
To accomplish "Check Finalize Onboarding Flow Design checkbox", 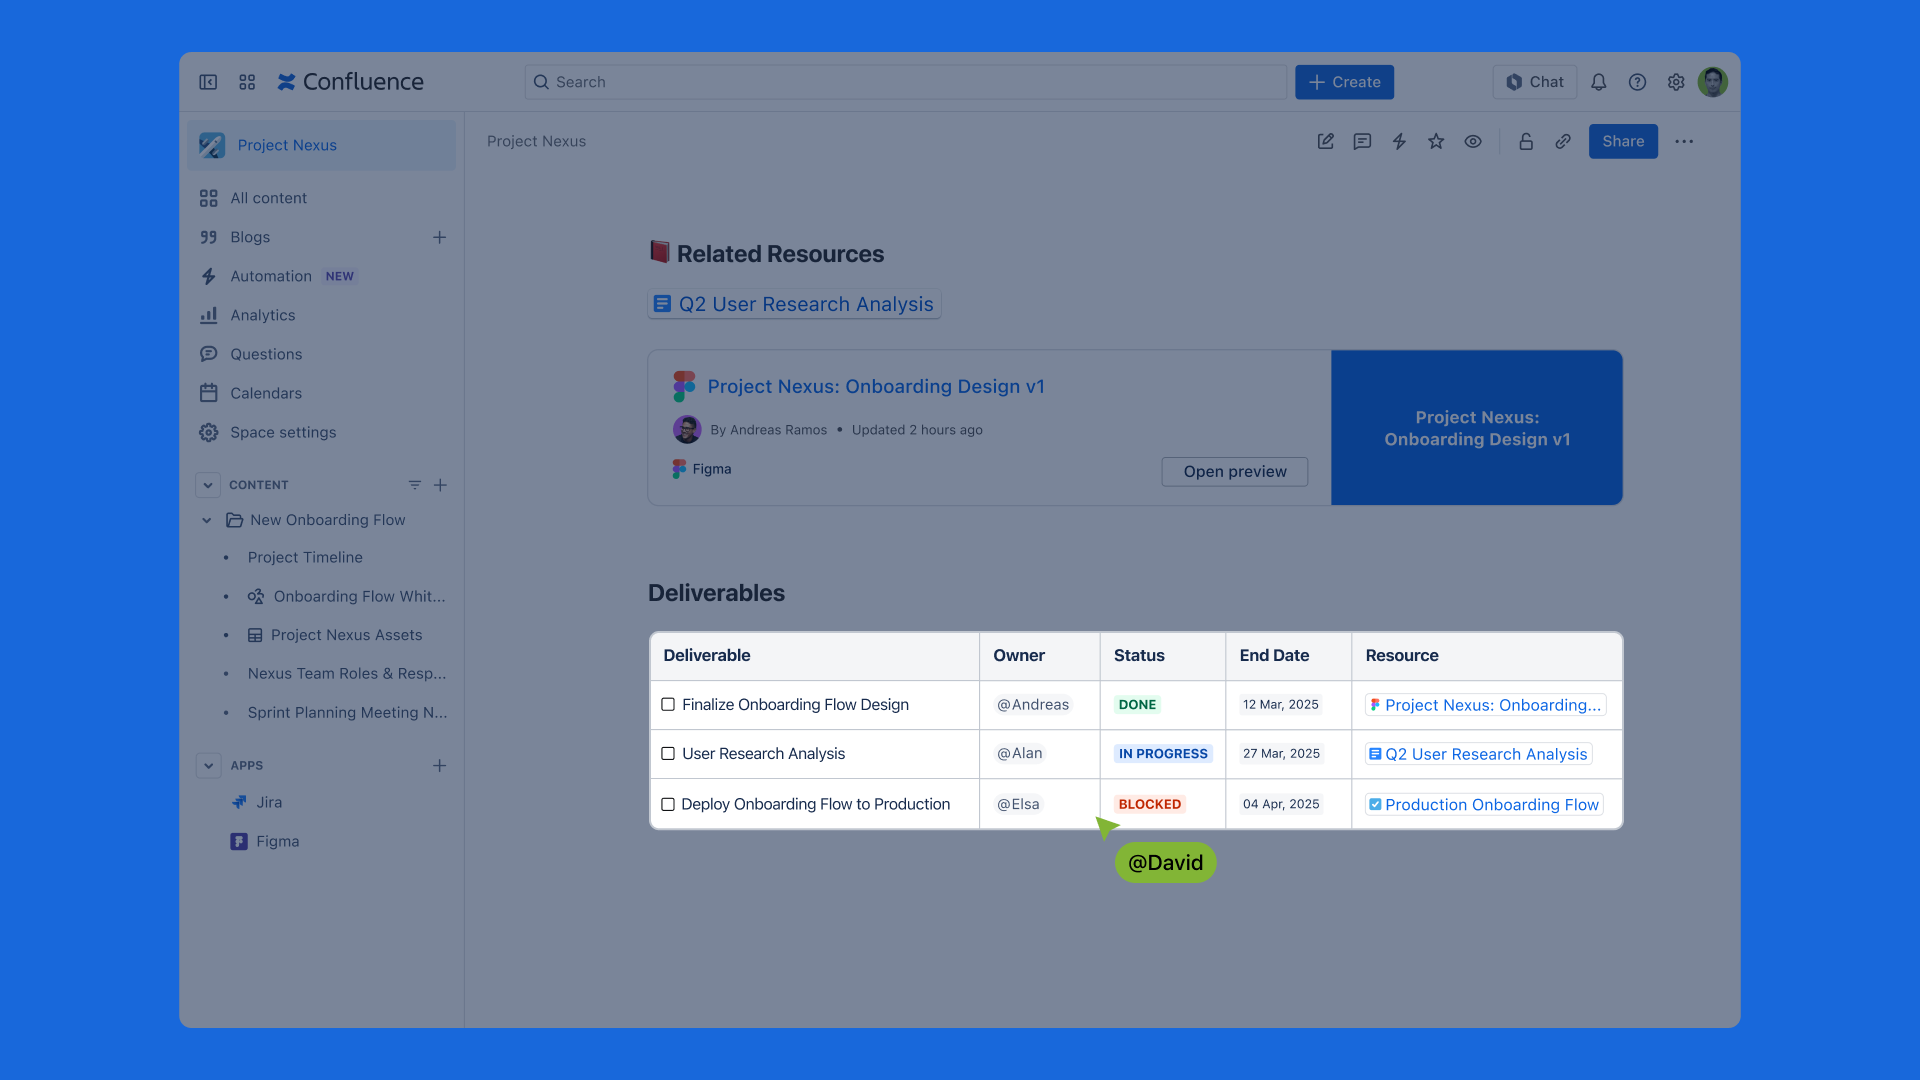I will [x=668, y=705].
